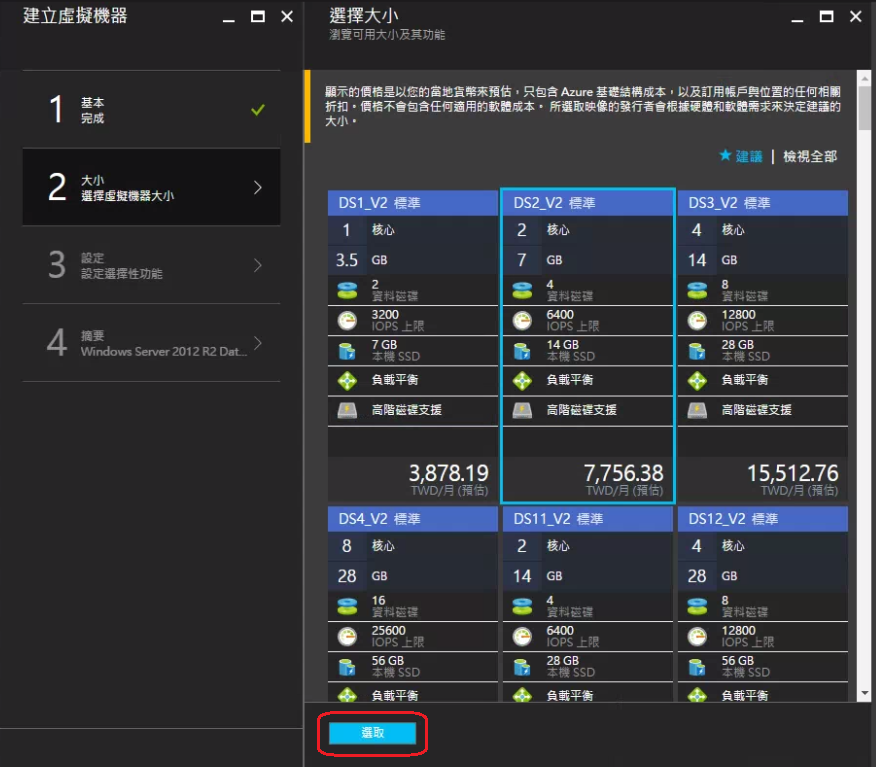876x767 pixels.
Task: Select the DS11_V2 標準 size card header
Action: 588,519
